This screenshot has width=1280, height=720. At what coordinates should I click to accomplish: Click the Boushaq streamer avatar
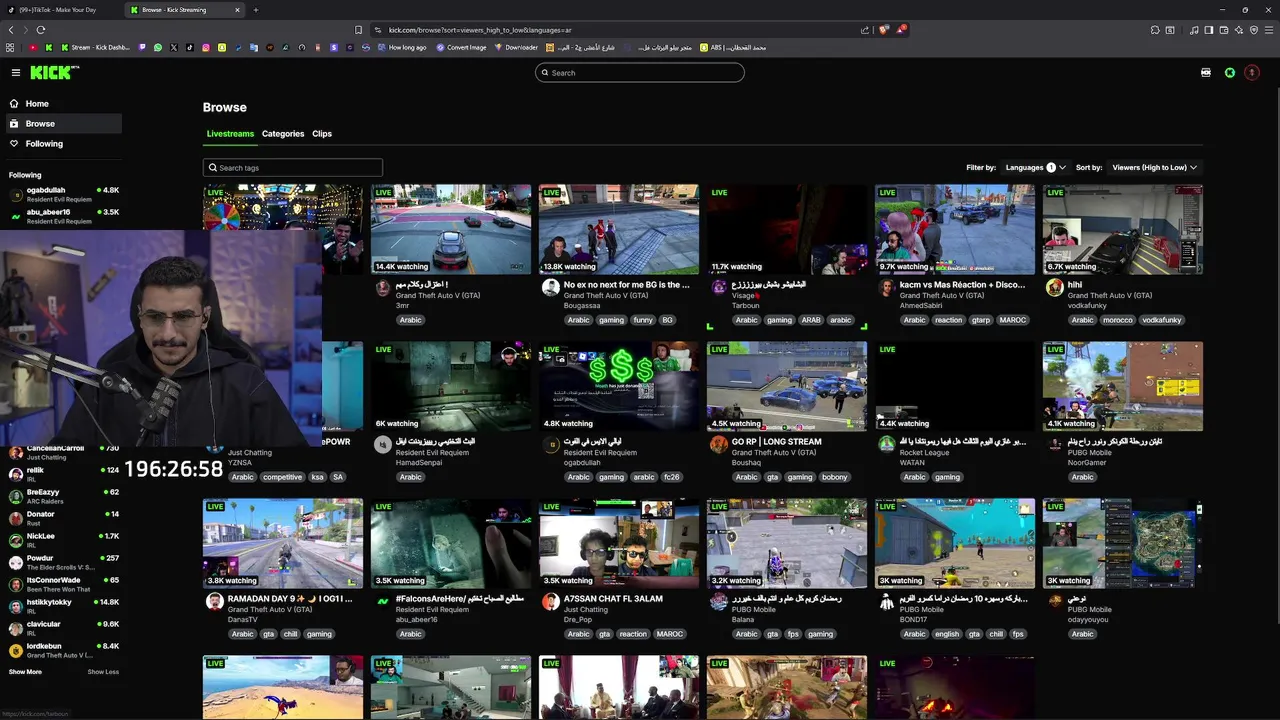(x=718, y=445)
